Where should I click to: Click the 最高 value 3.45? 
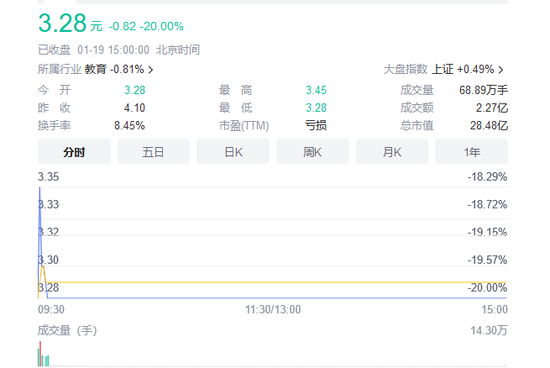[x=316, y=90]
